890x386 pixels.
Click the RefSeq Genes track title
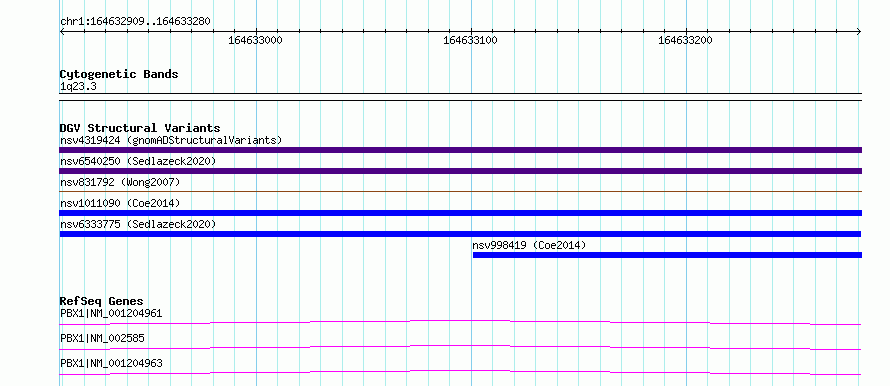[102, 301]
